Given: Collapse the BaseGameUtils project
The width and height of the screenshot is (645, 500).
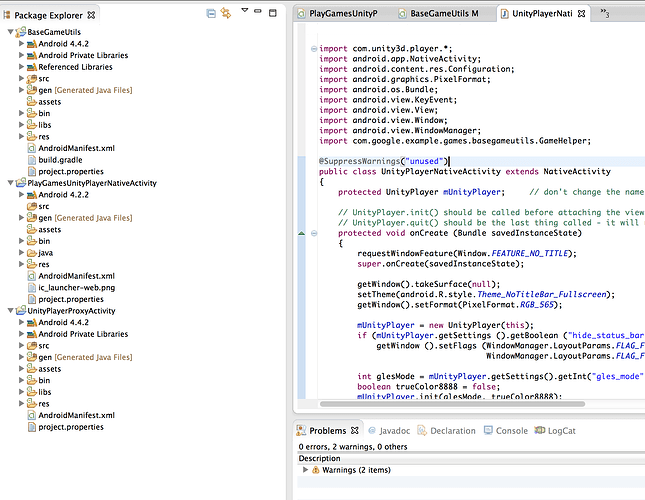Looking at the screenshot, I should 11,32.
